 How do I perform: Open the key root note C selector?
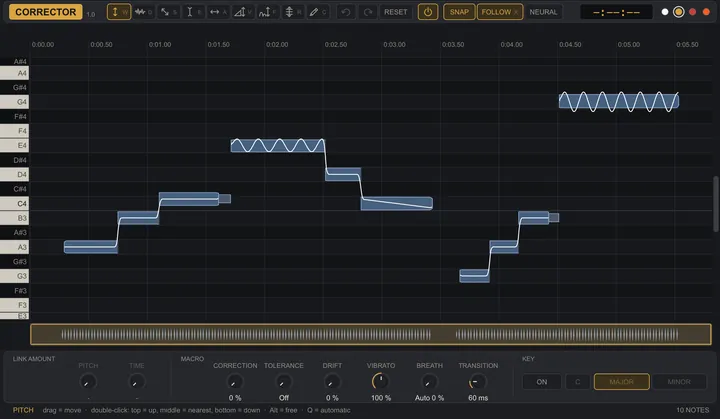pyautogui.click(x=578, y=382)
